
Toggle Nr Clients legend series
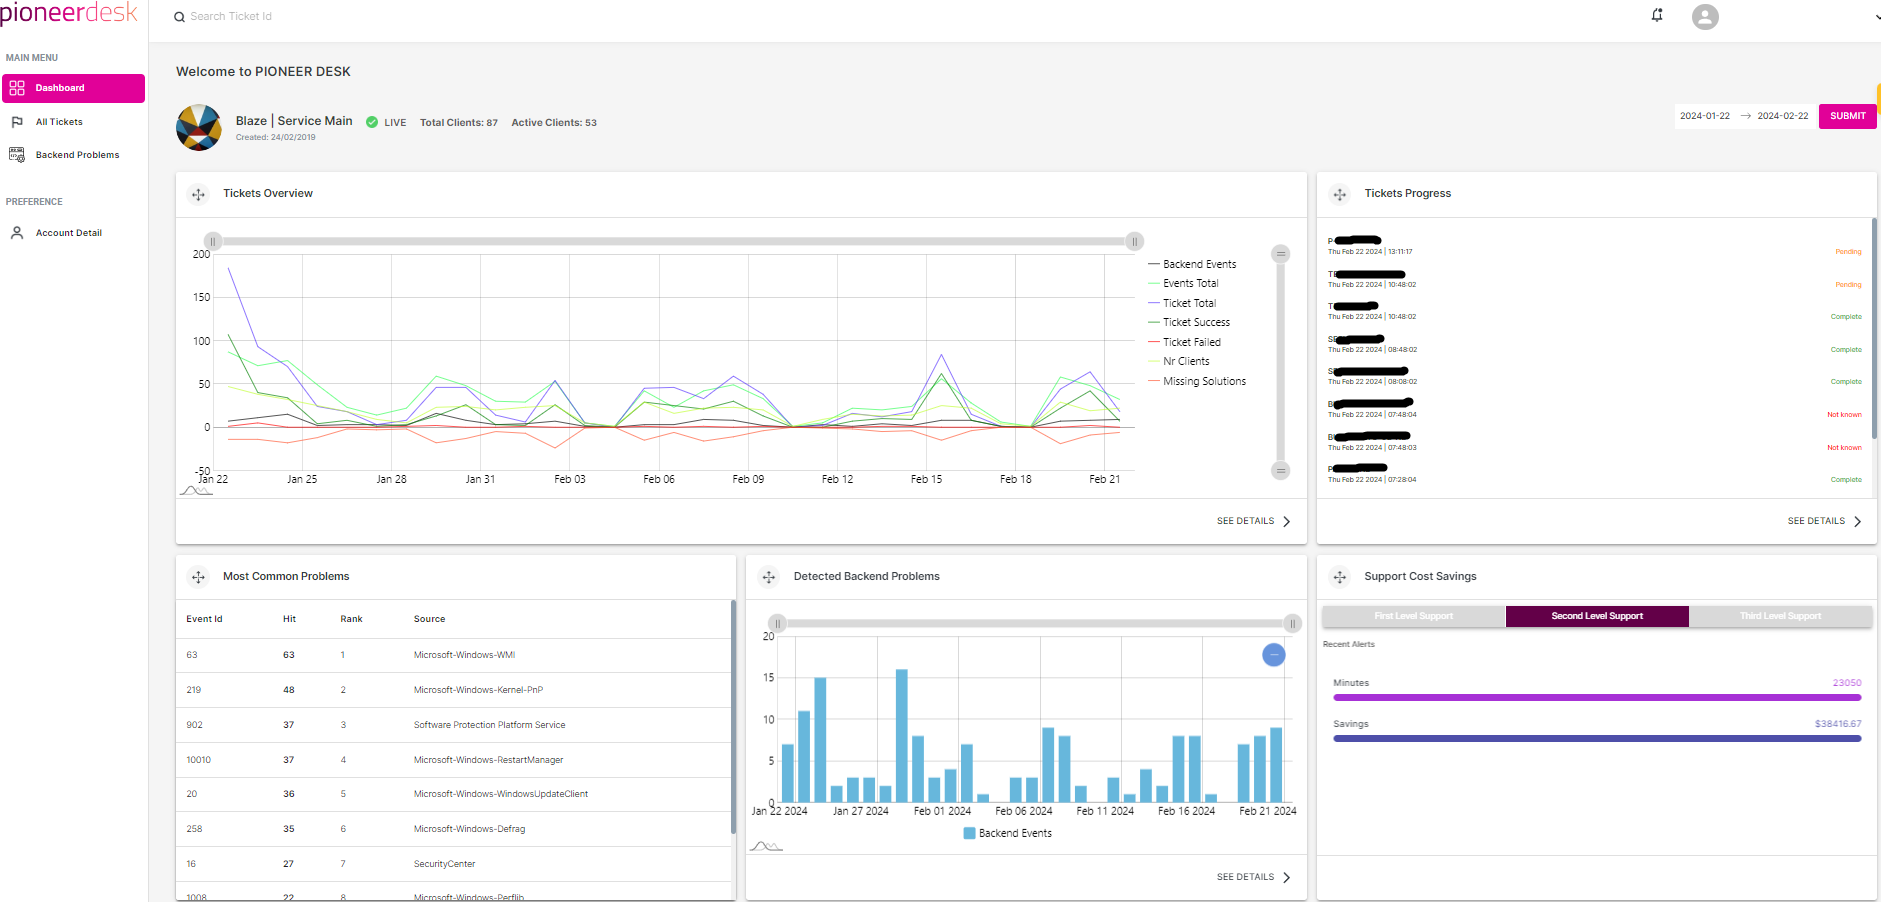click(x=1179, y=361)
